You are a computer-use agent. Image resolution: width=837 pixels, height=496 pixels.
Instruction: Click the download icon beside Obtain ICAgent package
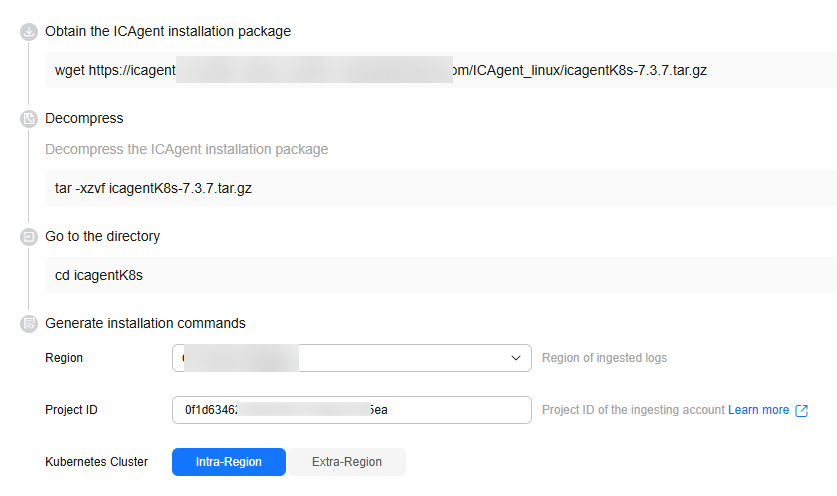tap(29, 32)
